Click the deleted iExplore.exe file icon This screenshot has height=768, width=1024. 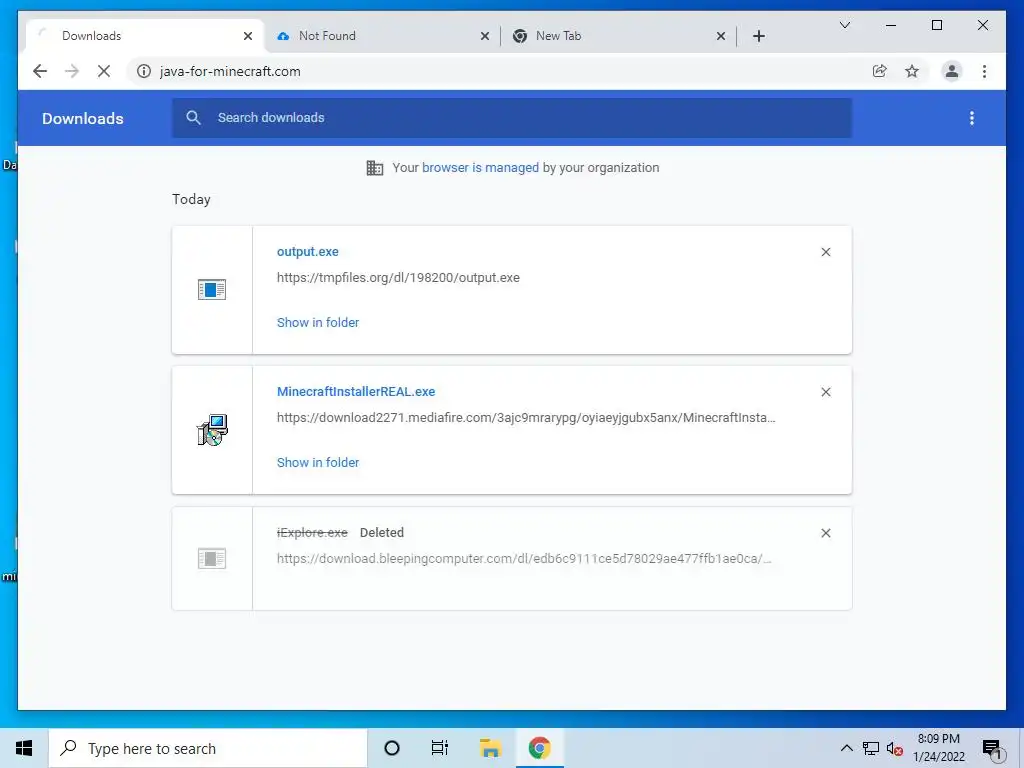(x=212, y=559)
